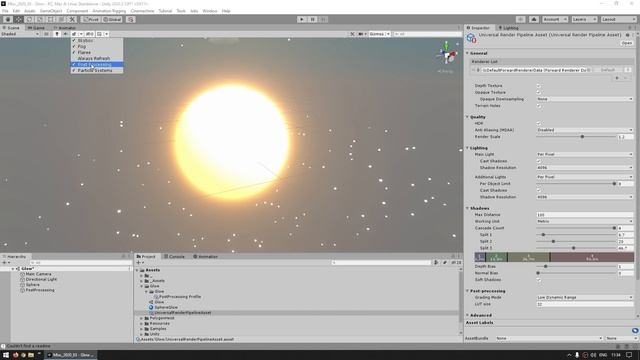Select the Transform tool in toolbar

pyautogui.click(x=61, y=19)
